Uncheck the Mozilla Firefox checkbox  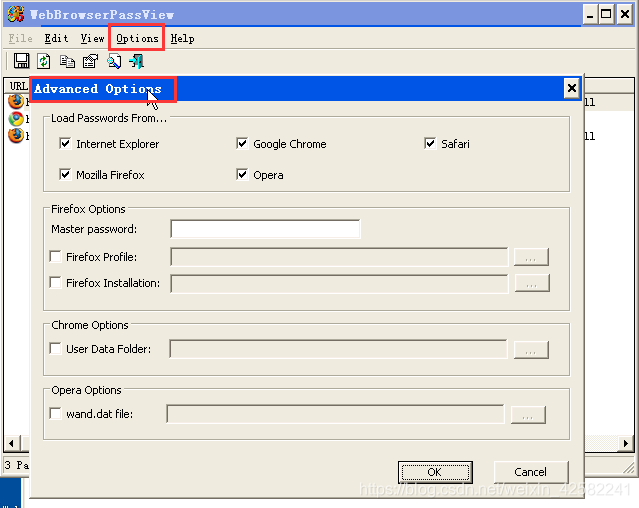point(65,174)
